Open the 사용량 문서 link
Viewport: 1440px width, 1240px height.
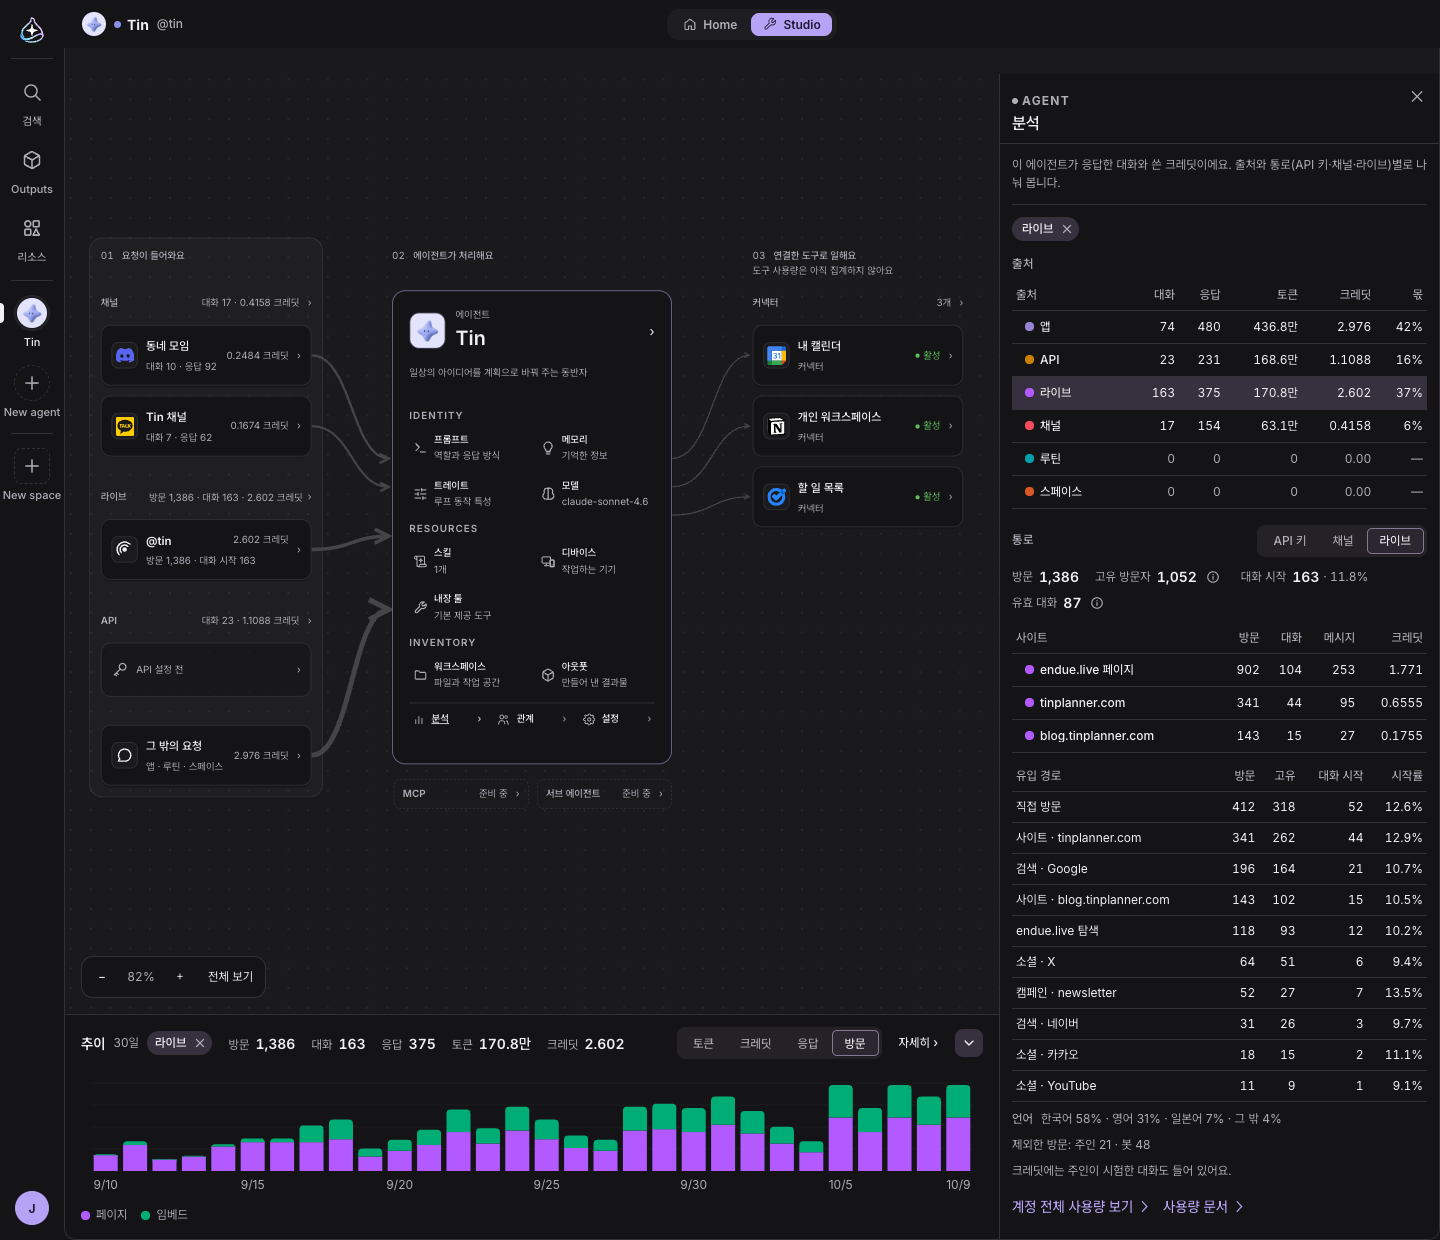[x=1203, y=1207]
